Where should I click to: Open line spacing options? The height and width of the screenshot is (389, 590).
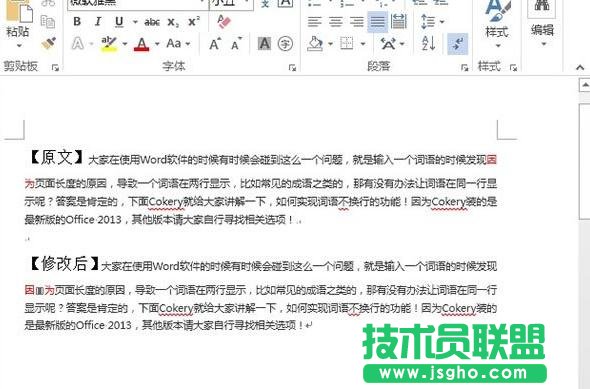point(428,22)
